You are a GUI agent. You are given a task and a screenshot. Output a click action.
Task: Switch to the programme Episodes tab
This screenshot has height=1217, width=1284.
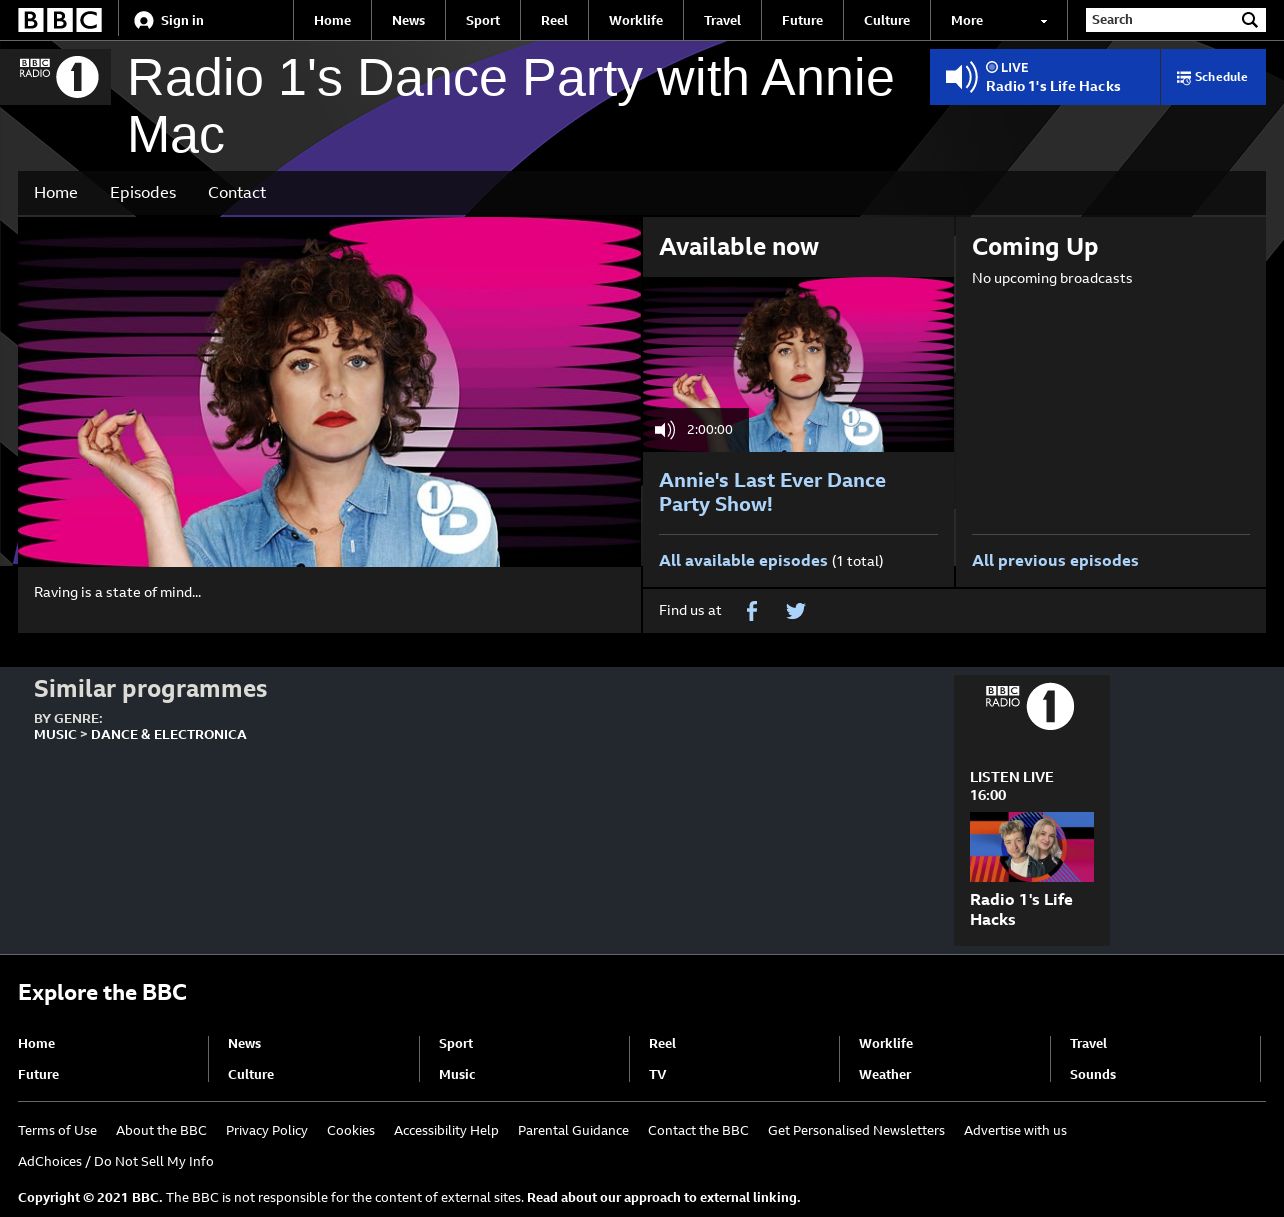[143, 192]
